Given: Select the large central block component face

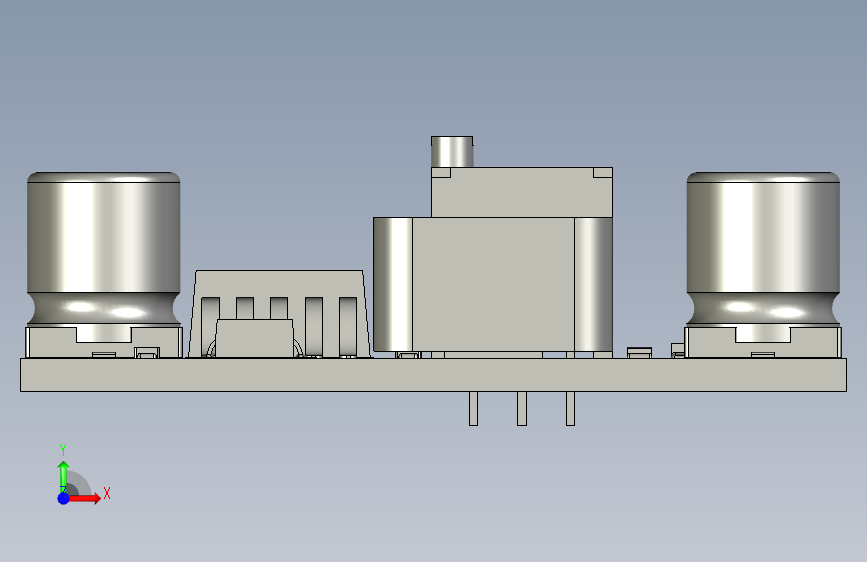Looking at the screenshot, I should 493,284.
